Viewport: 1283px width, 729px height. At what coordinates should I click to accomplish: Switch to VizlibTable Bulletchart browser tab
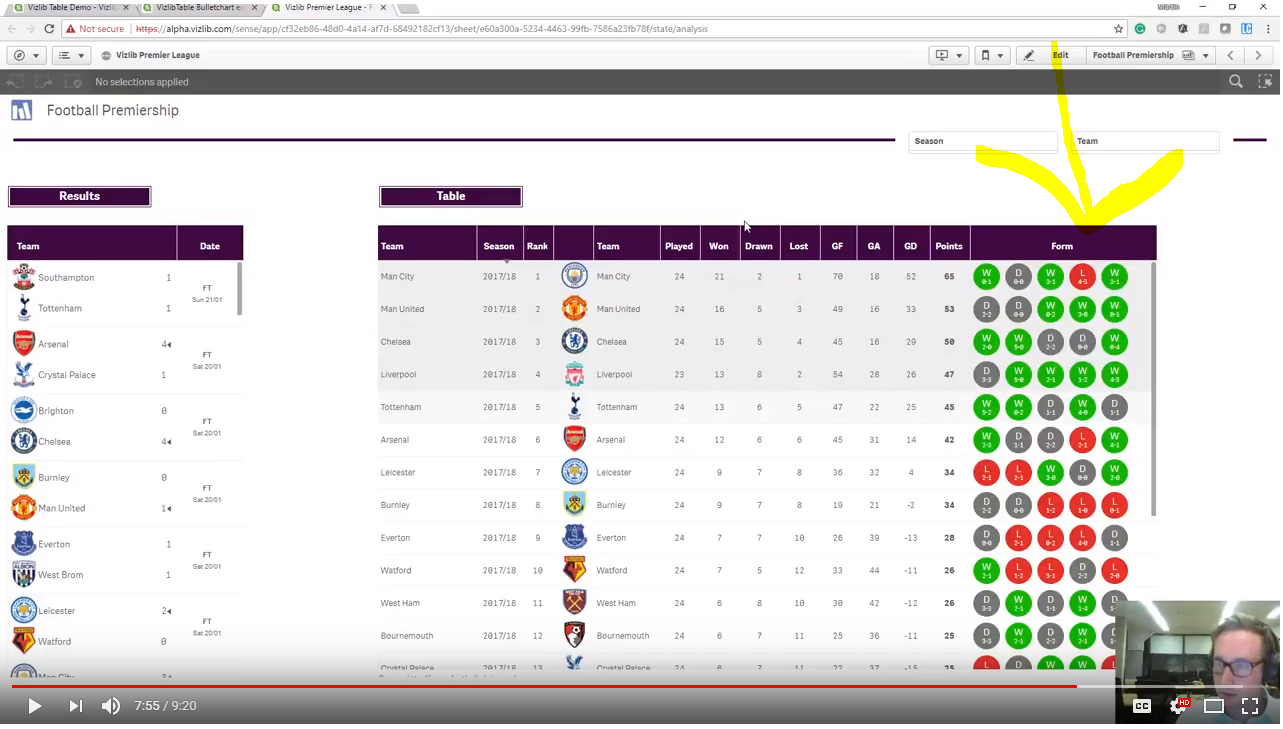(x=200, y=7)
